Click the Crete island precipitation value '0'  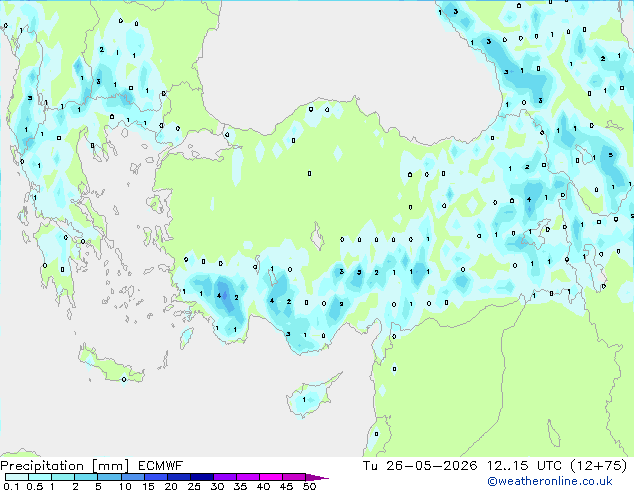point(124,379)
